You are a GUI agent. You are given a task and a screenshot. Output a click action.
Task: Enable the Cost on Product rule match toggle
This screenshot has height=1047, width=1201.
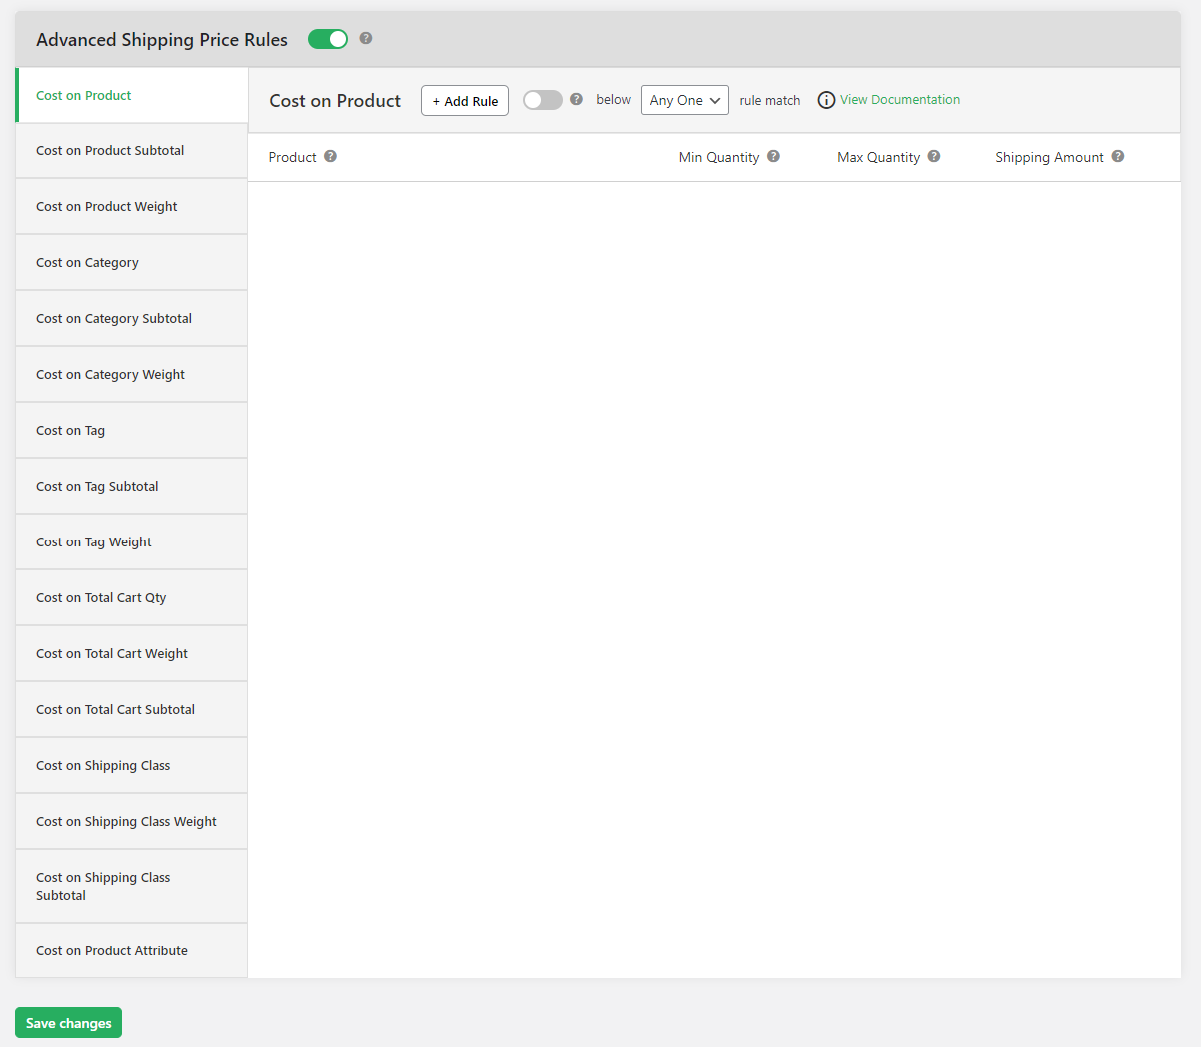pyautogui.click(x=543, y=100)
